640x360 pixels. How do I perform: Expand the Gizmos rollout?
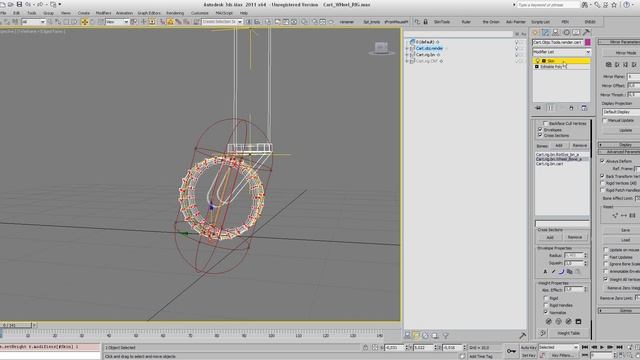tap(619, 311)
